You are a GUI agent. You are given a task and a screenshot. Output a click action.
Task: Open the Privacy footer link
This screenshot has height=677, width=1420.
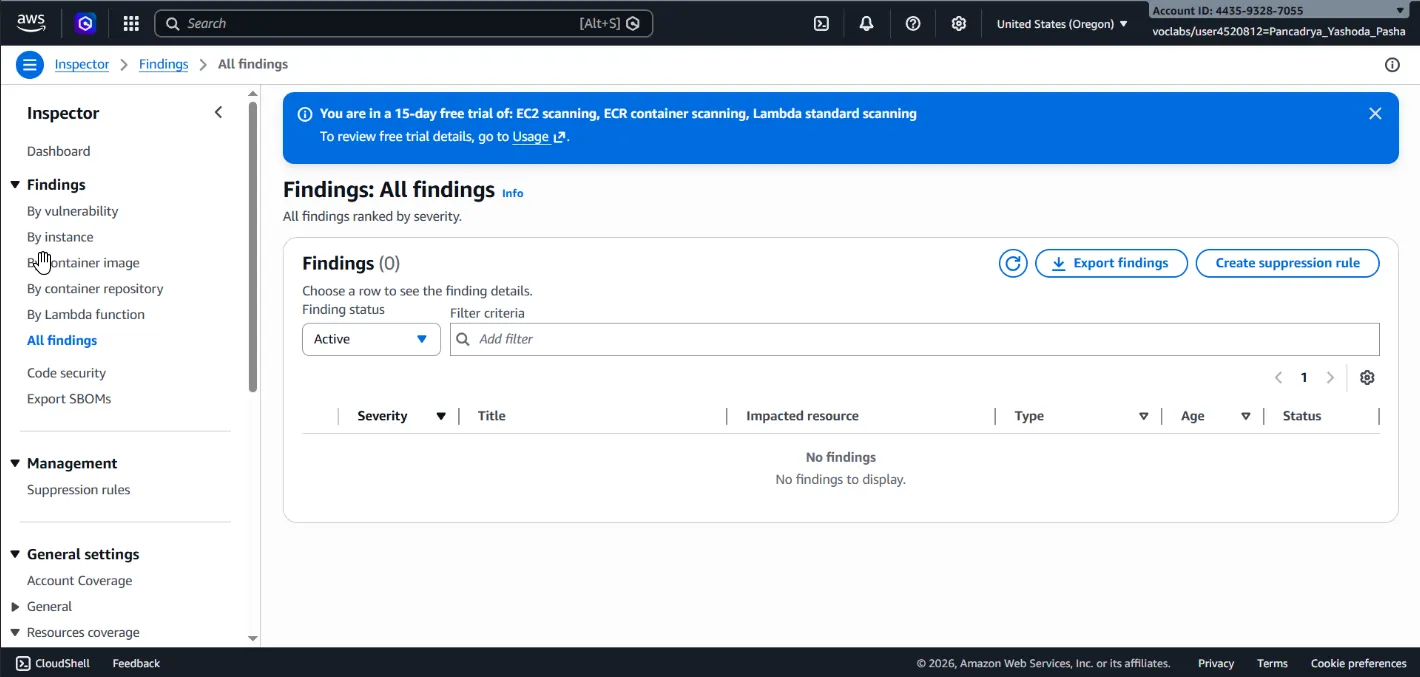(x=1216, y=663)
